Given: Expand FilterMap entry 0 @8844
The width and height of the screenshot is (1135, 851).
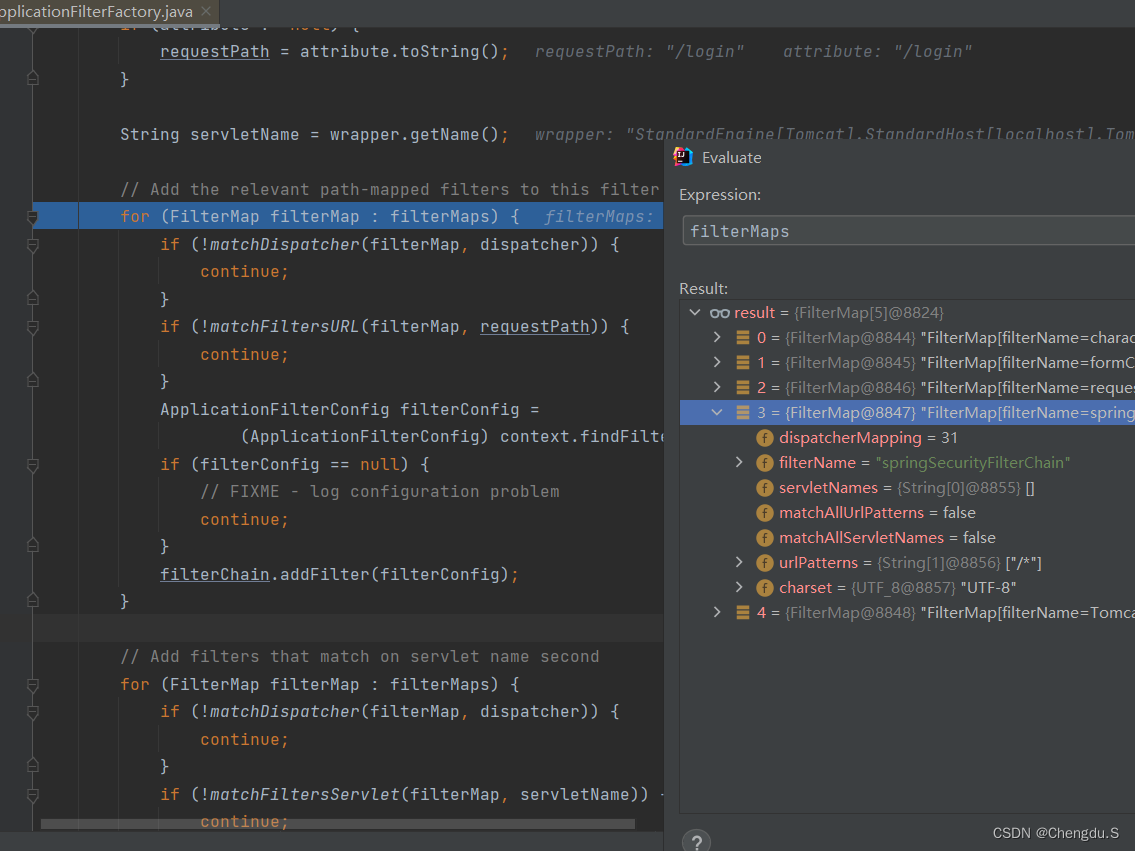Looking at the screenshot, I should [717, 337].
